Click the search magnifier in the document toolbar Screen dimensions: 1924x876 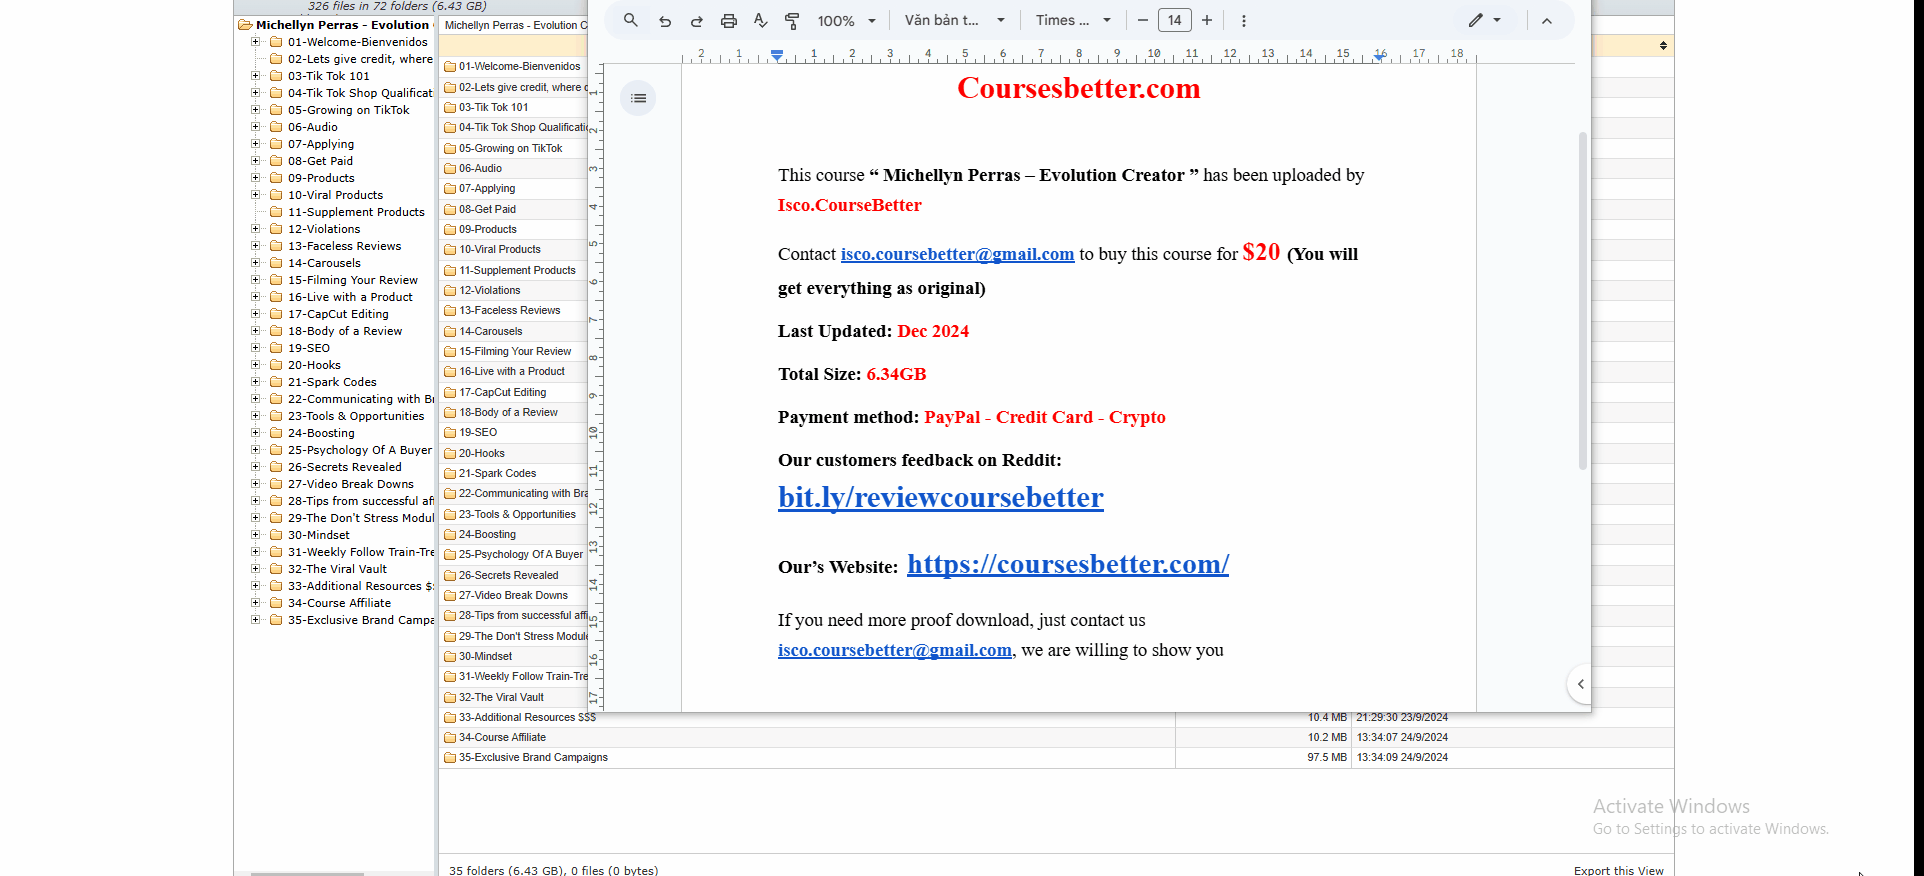pyautogui.click(x=630, y=20)
